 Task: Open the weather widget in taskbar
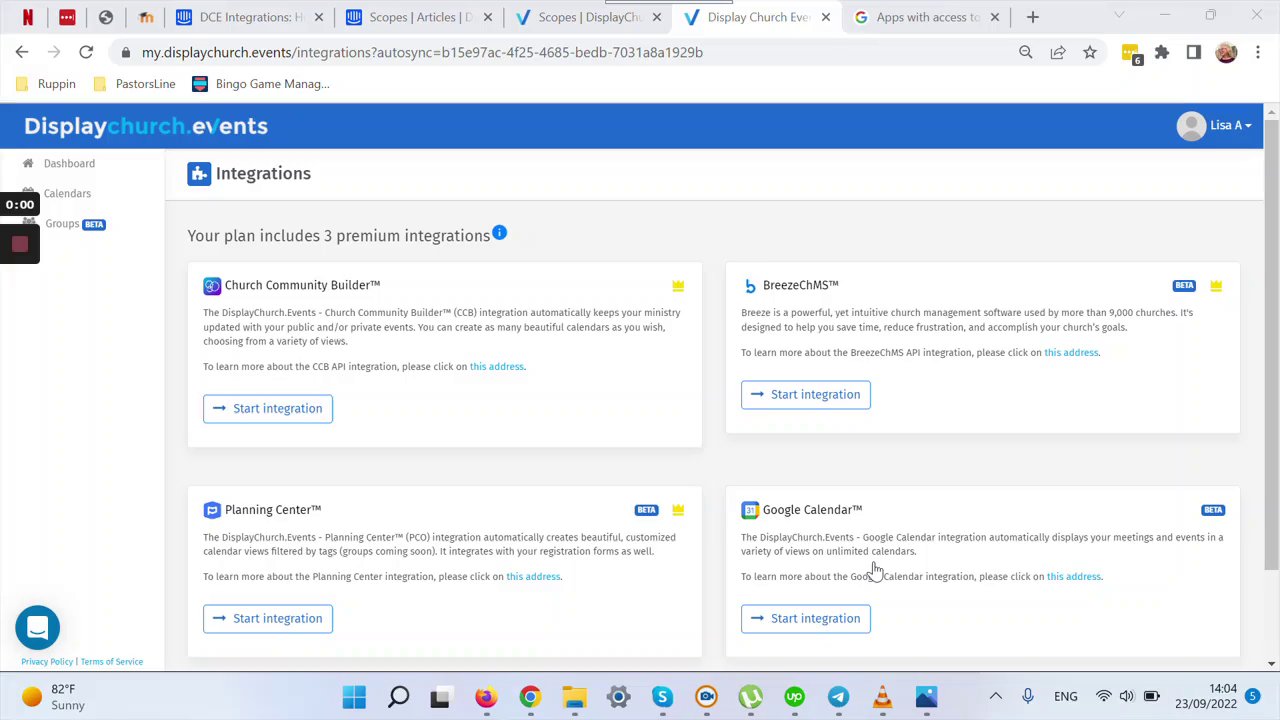point(55,697)
